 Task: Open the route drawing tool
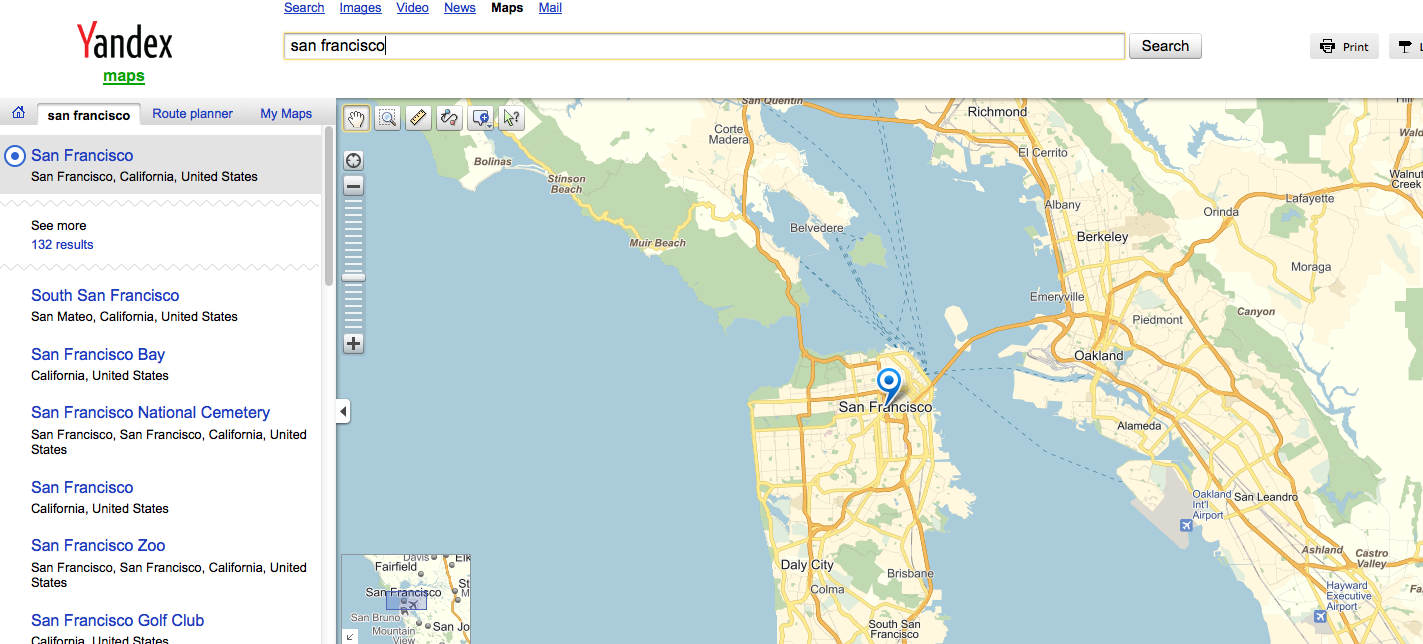click(448, 118)
